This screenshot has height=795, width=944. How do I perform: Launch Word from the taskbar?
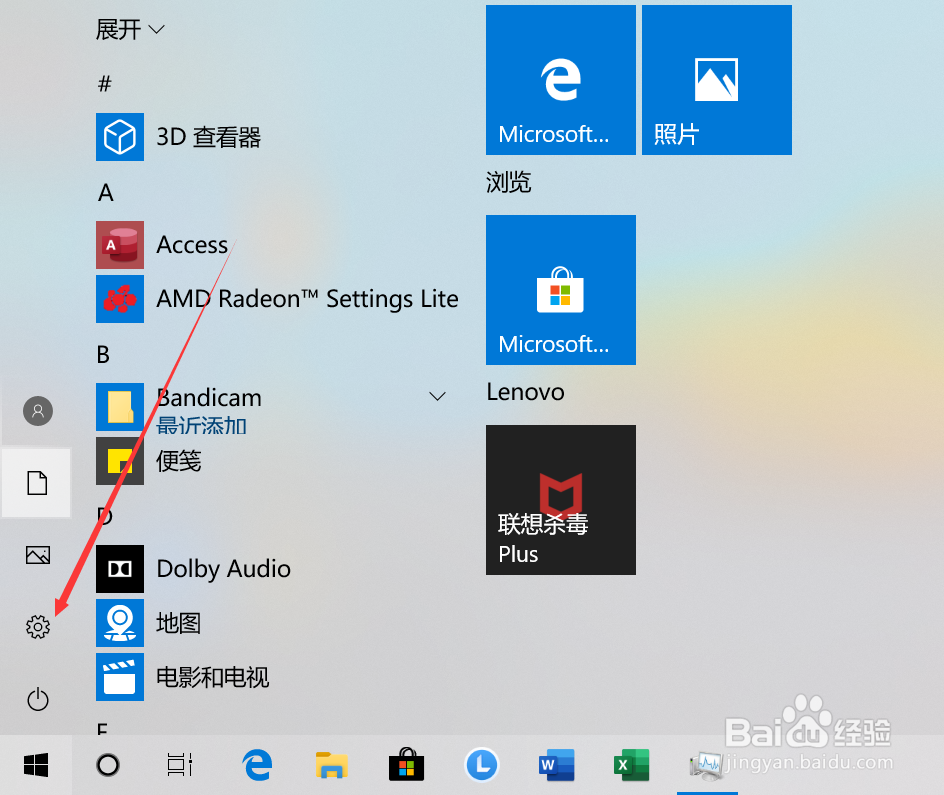pyautogui.click(x=556, y=765)
